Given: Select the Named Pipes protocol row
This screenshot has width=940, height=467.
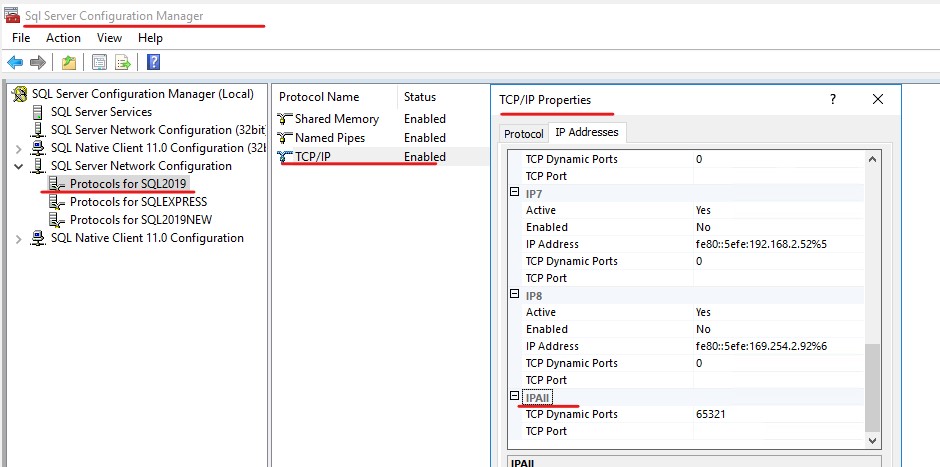Looking at the screenshot, I should [x=381, y=138].
